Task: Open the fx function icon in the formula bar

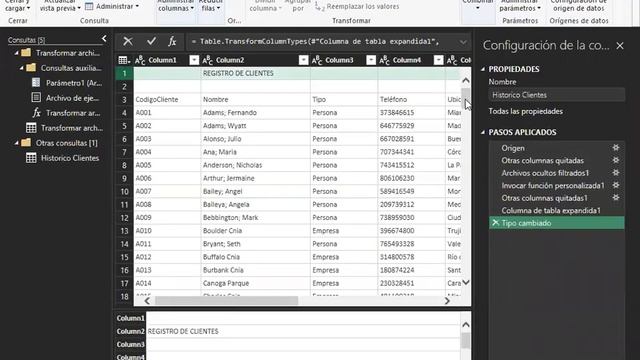Action: click(x=172, y=41)
